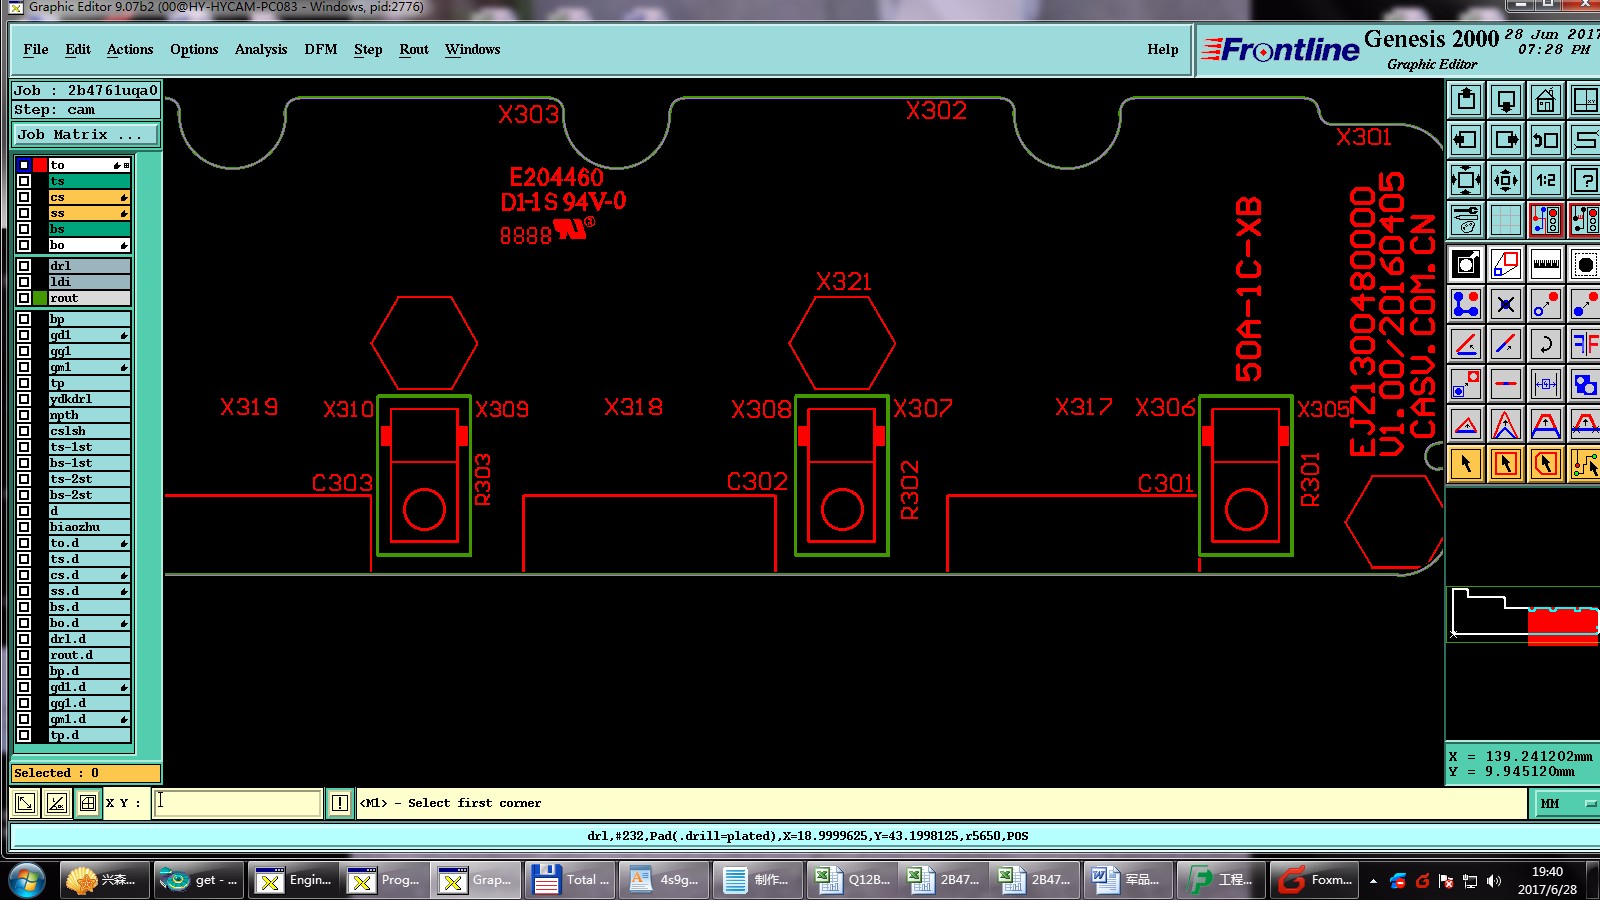The image size is (1600, 900).
Task: Toggle the grid display icon
Action: click(x=1506, y=220)
